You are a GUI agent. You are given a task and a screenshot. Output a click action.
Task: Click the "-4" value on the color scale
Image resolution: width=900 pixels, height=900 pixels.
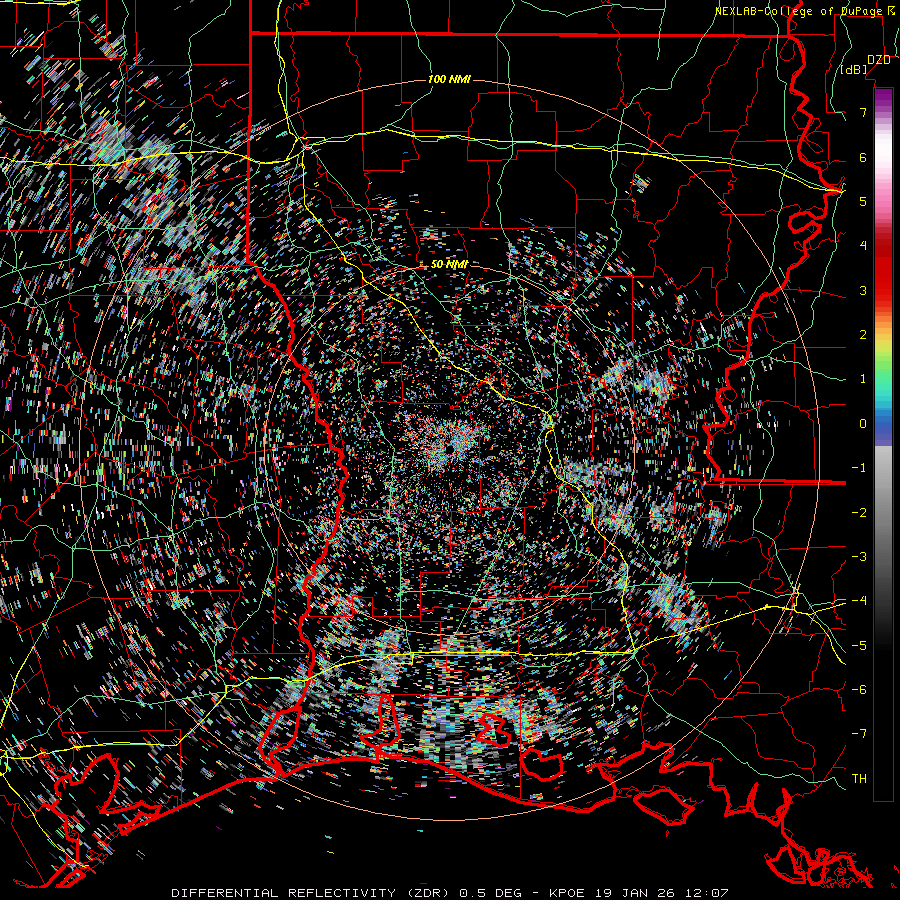click(x=859, y=601)
